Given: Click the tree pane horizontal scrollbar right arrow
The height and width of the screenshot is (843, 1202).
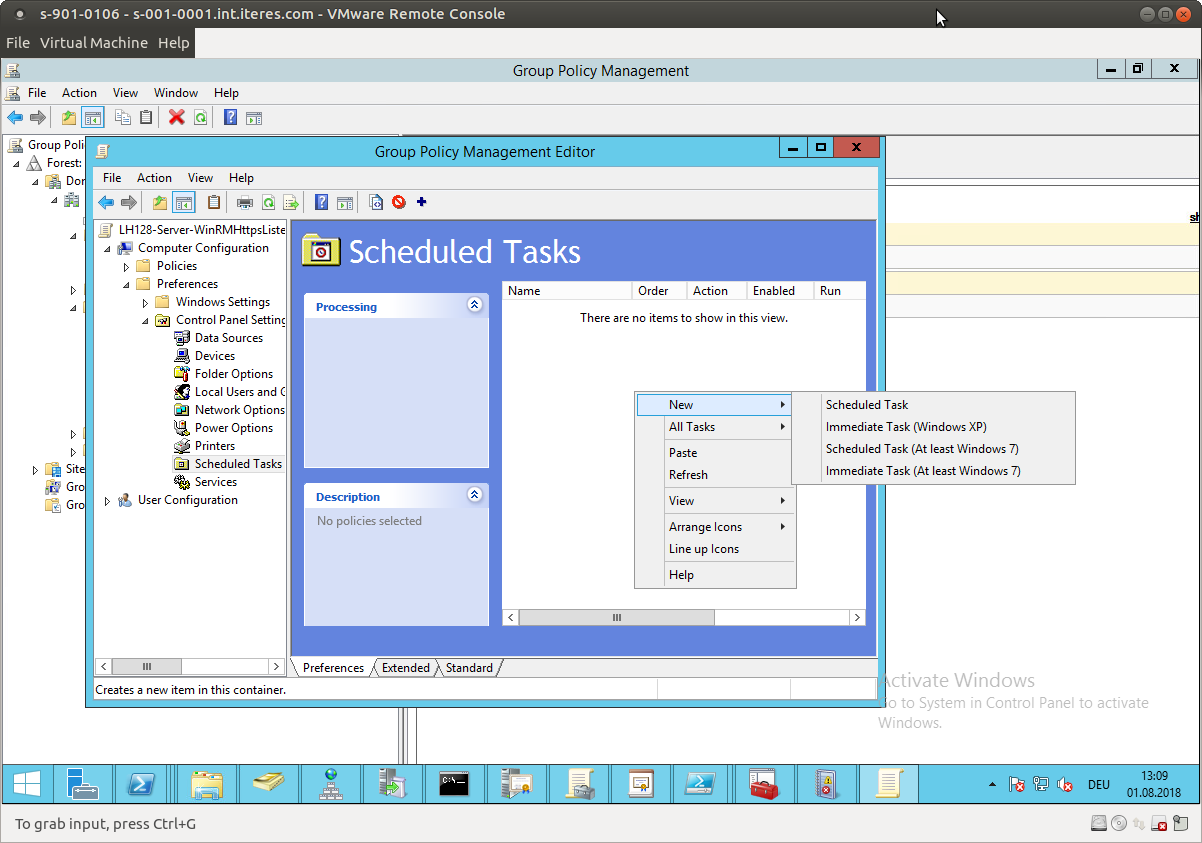Looking at the screenshot, I should point(276,666).
